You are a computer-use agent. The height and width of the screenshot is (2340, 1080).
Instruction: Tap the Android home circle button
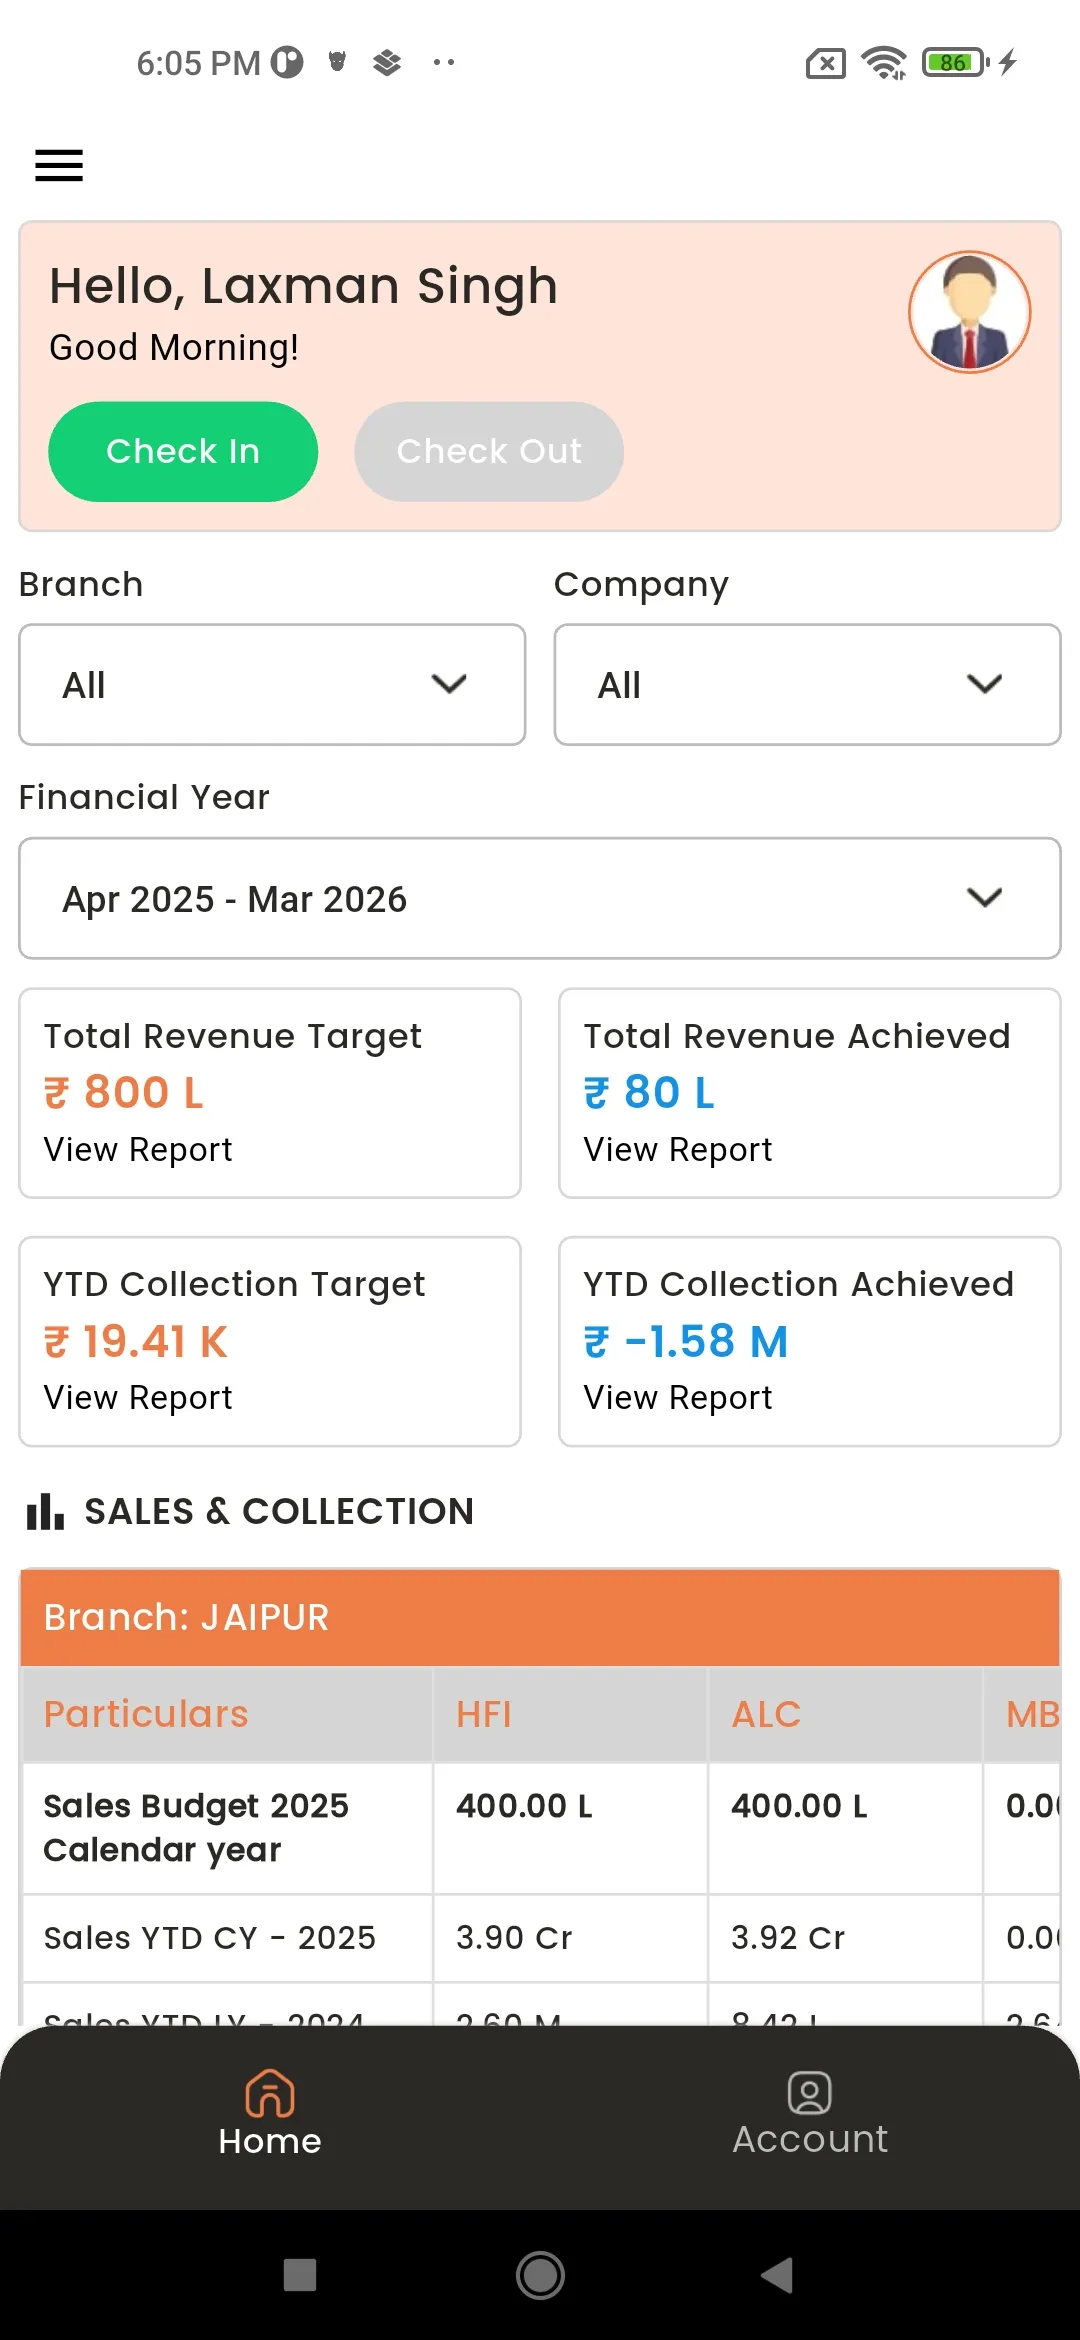540,2275
